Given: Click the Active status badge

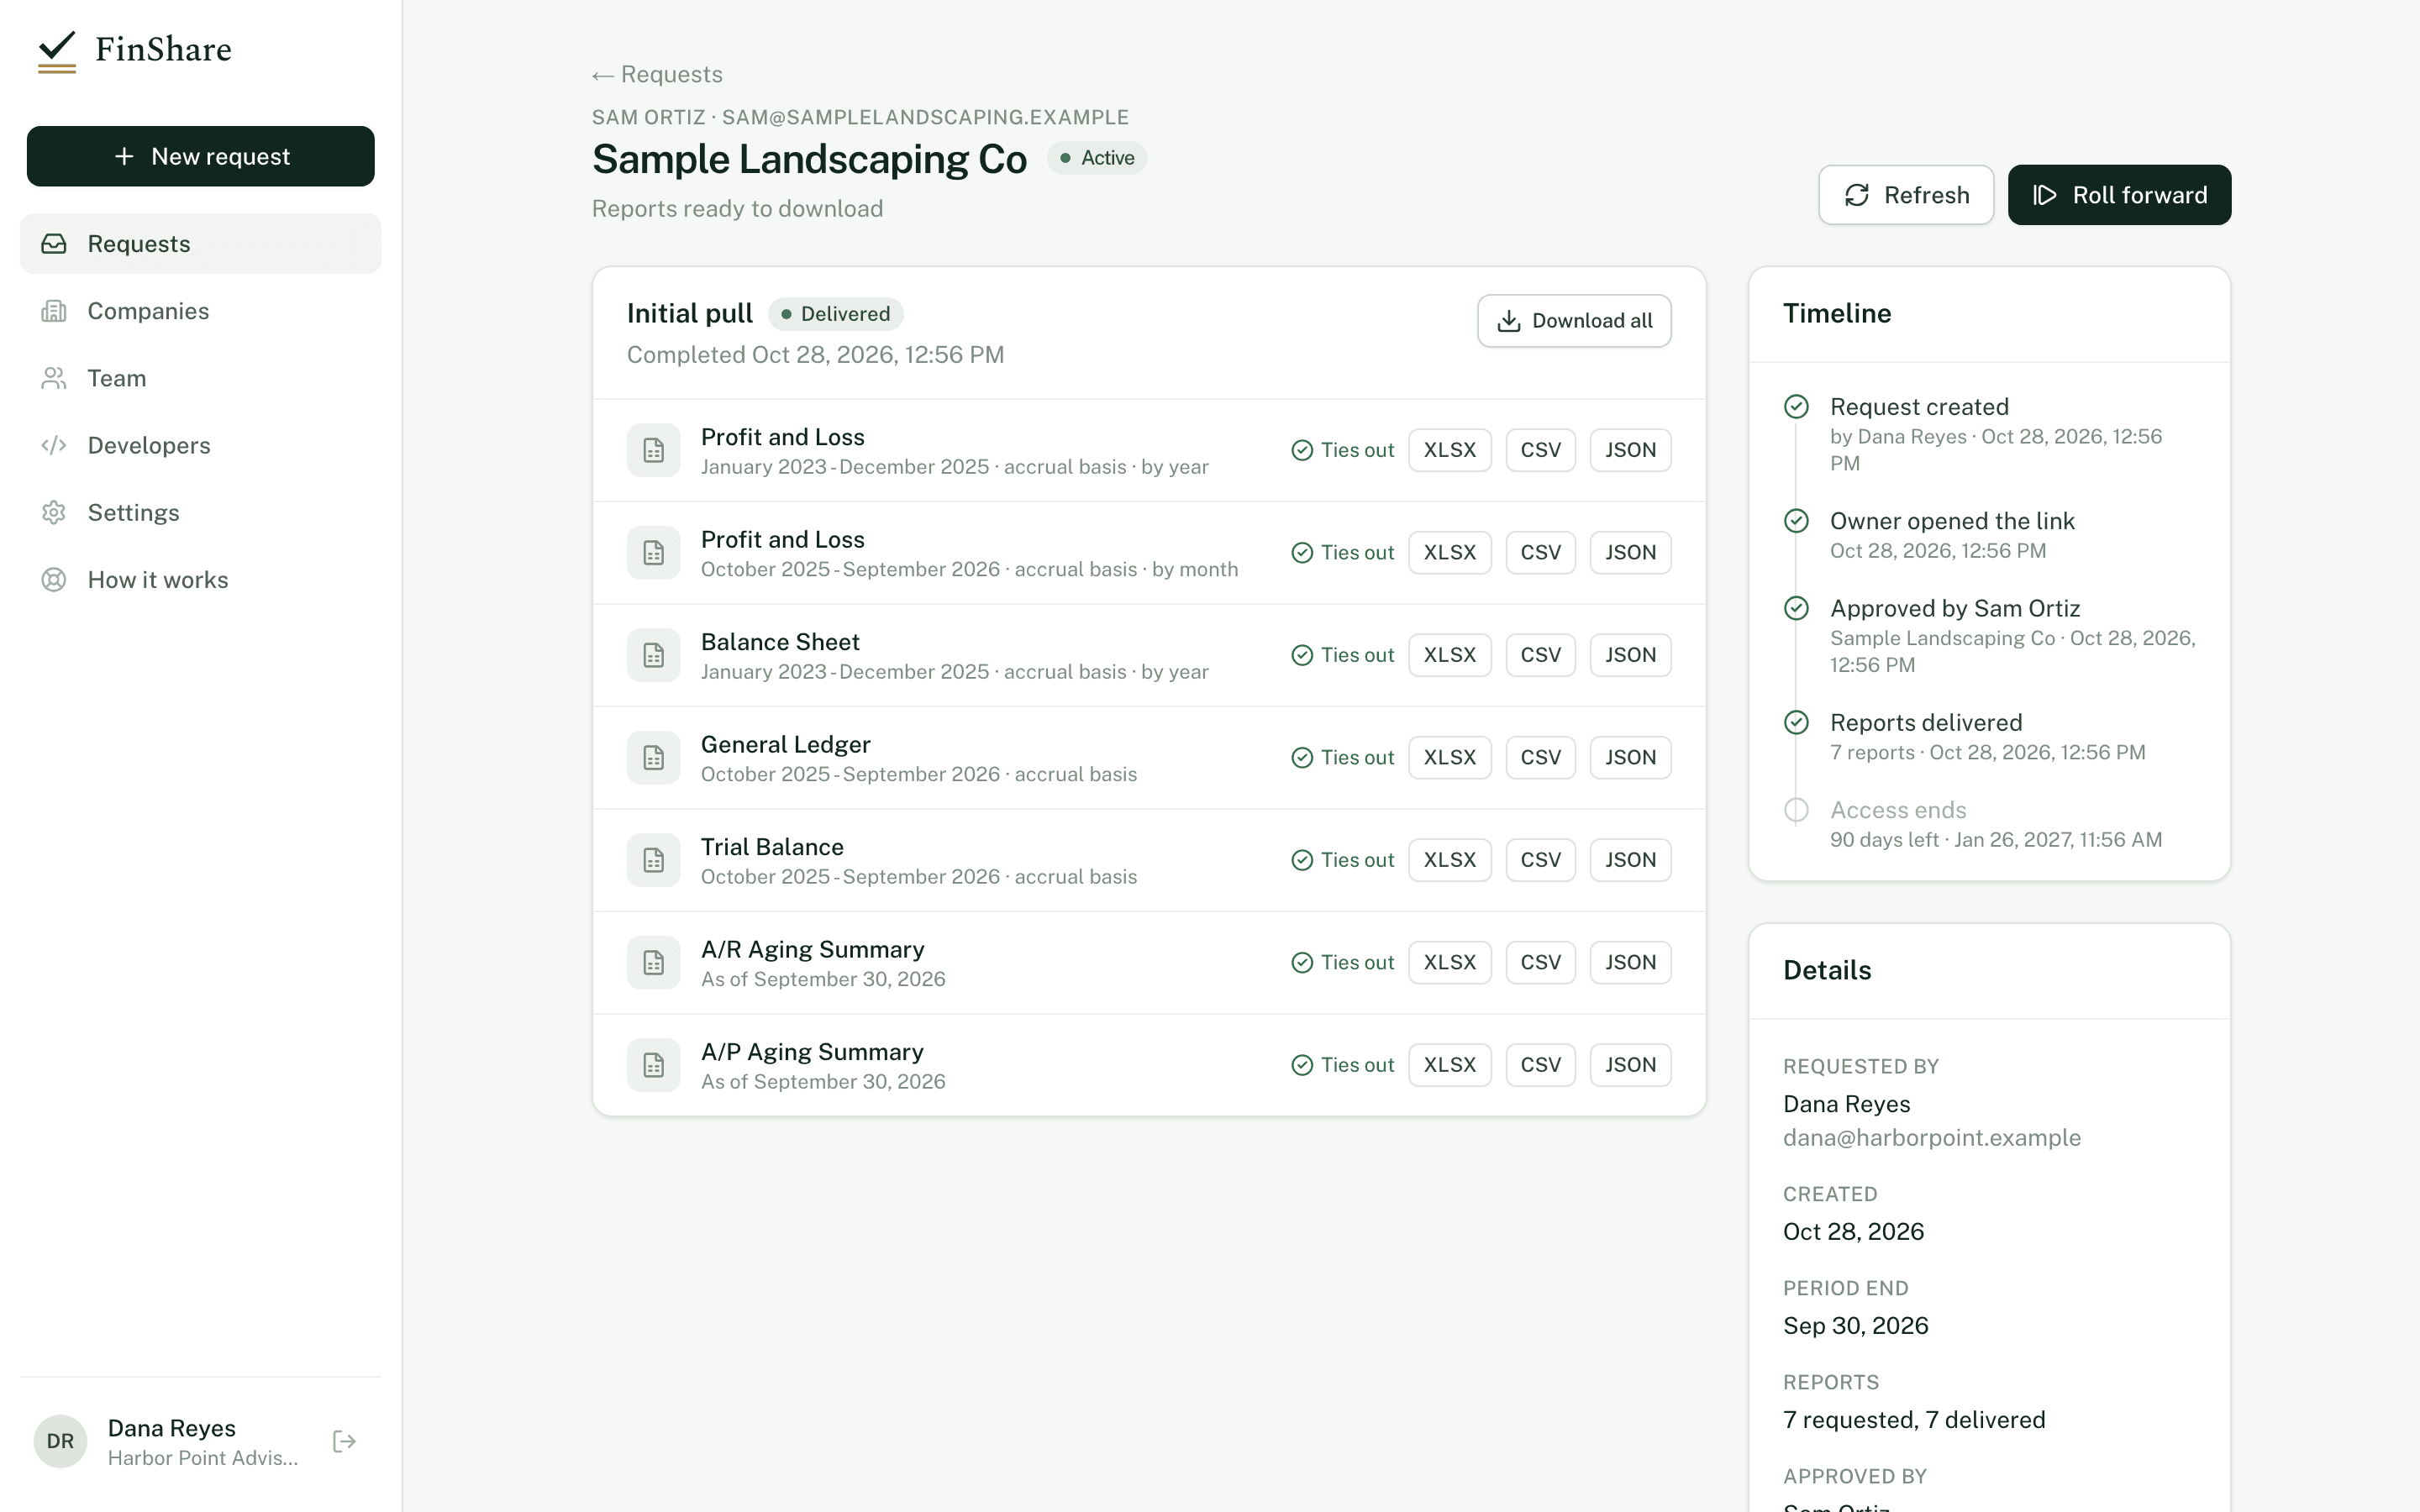Looking at the screenshot, I should [1097, 158].
